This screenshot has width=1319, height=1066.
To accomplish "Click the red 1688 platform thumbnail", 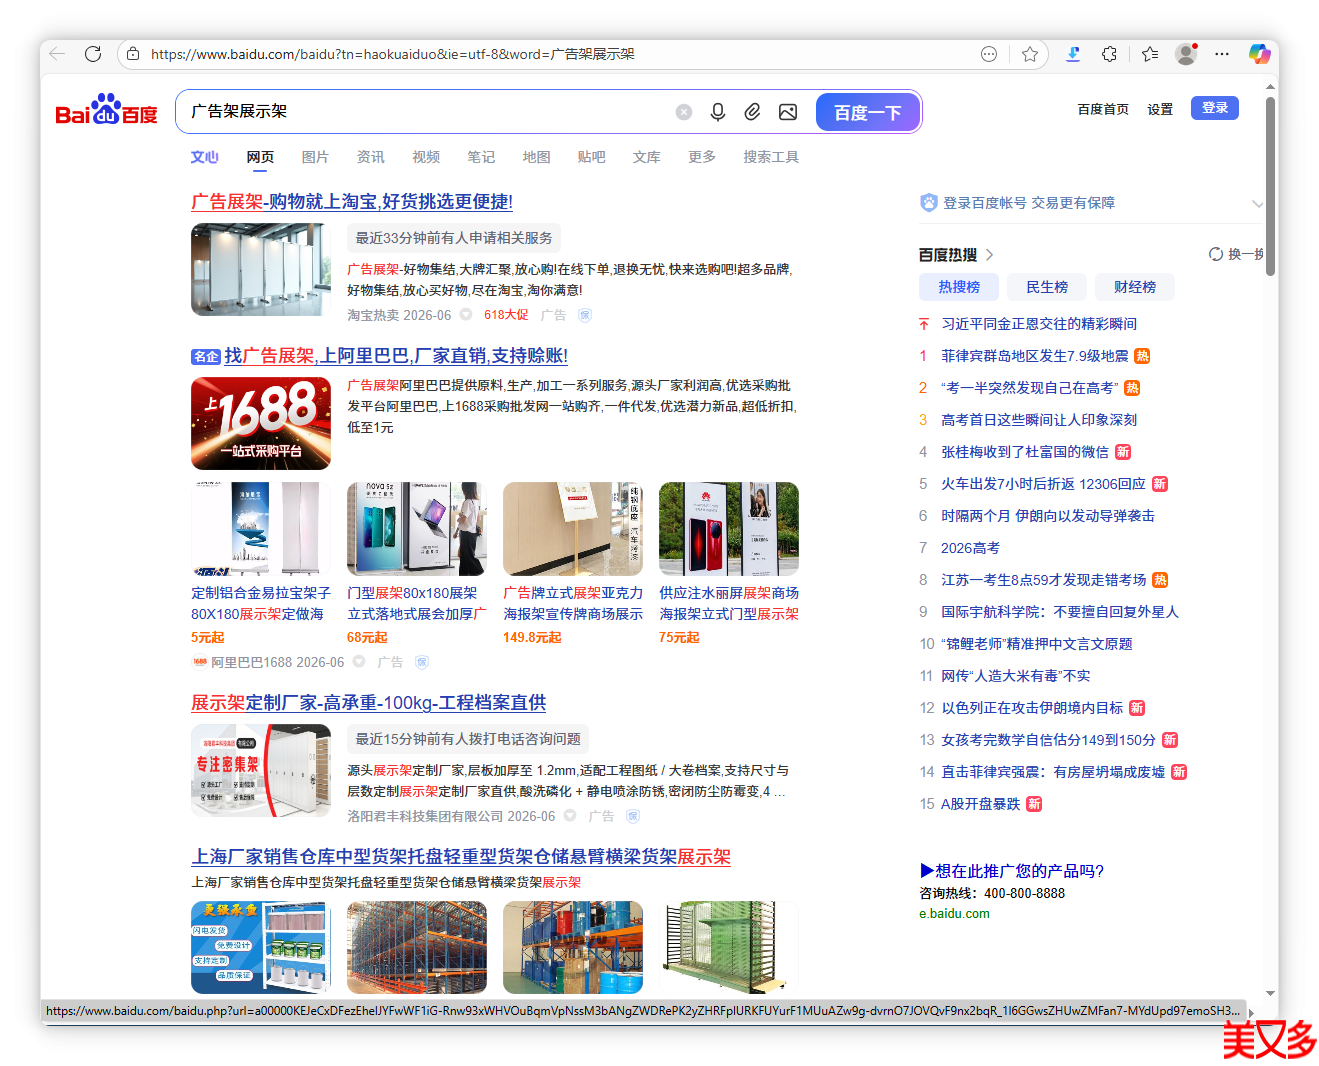I will tap(261, 423).
